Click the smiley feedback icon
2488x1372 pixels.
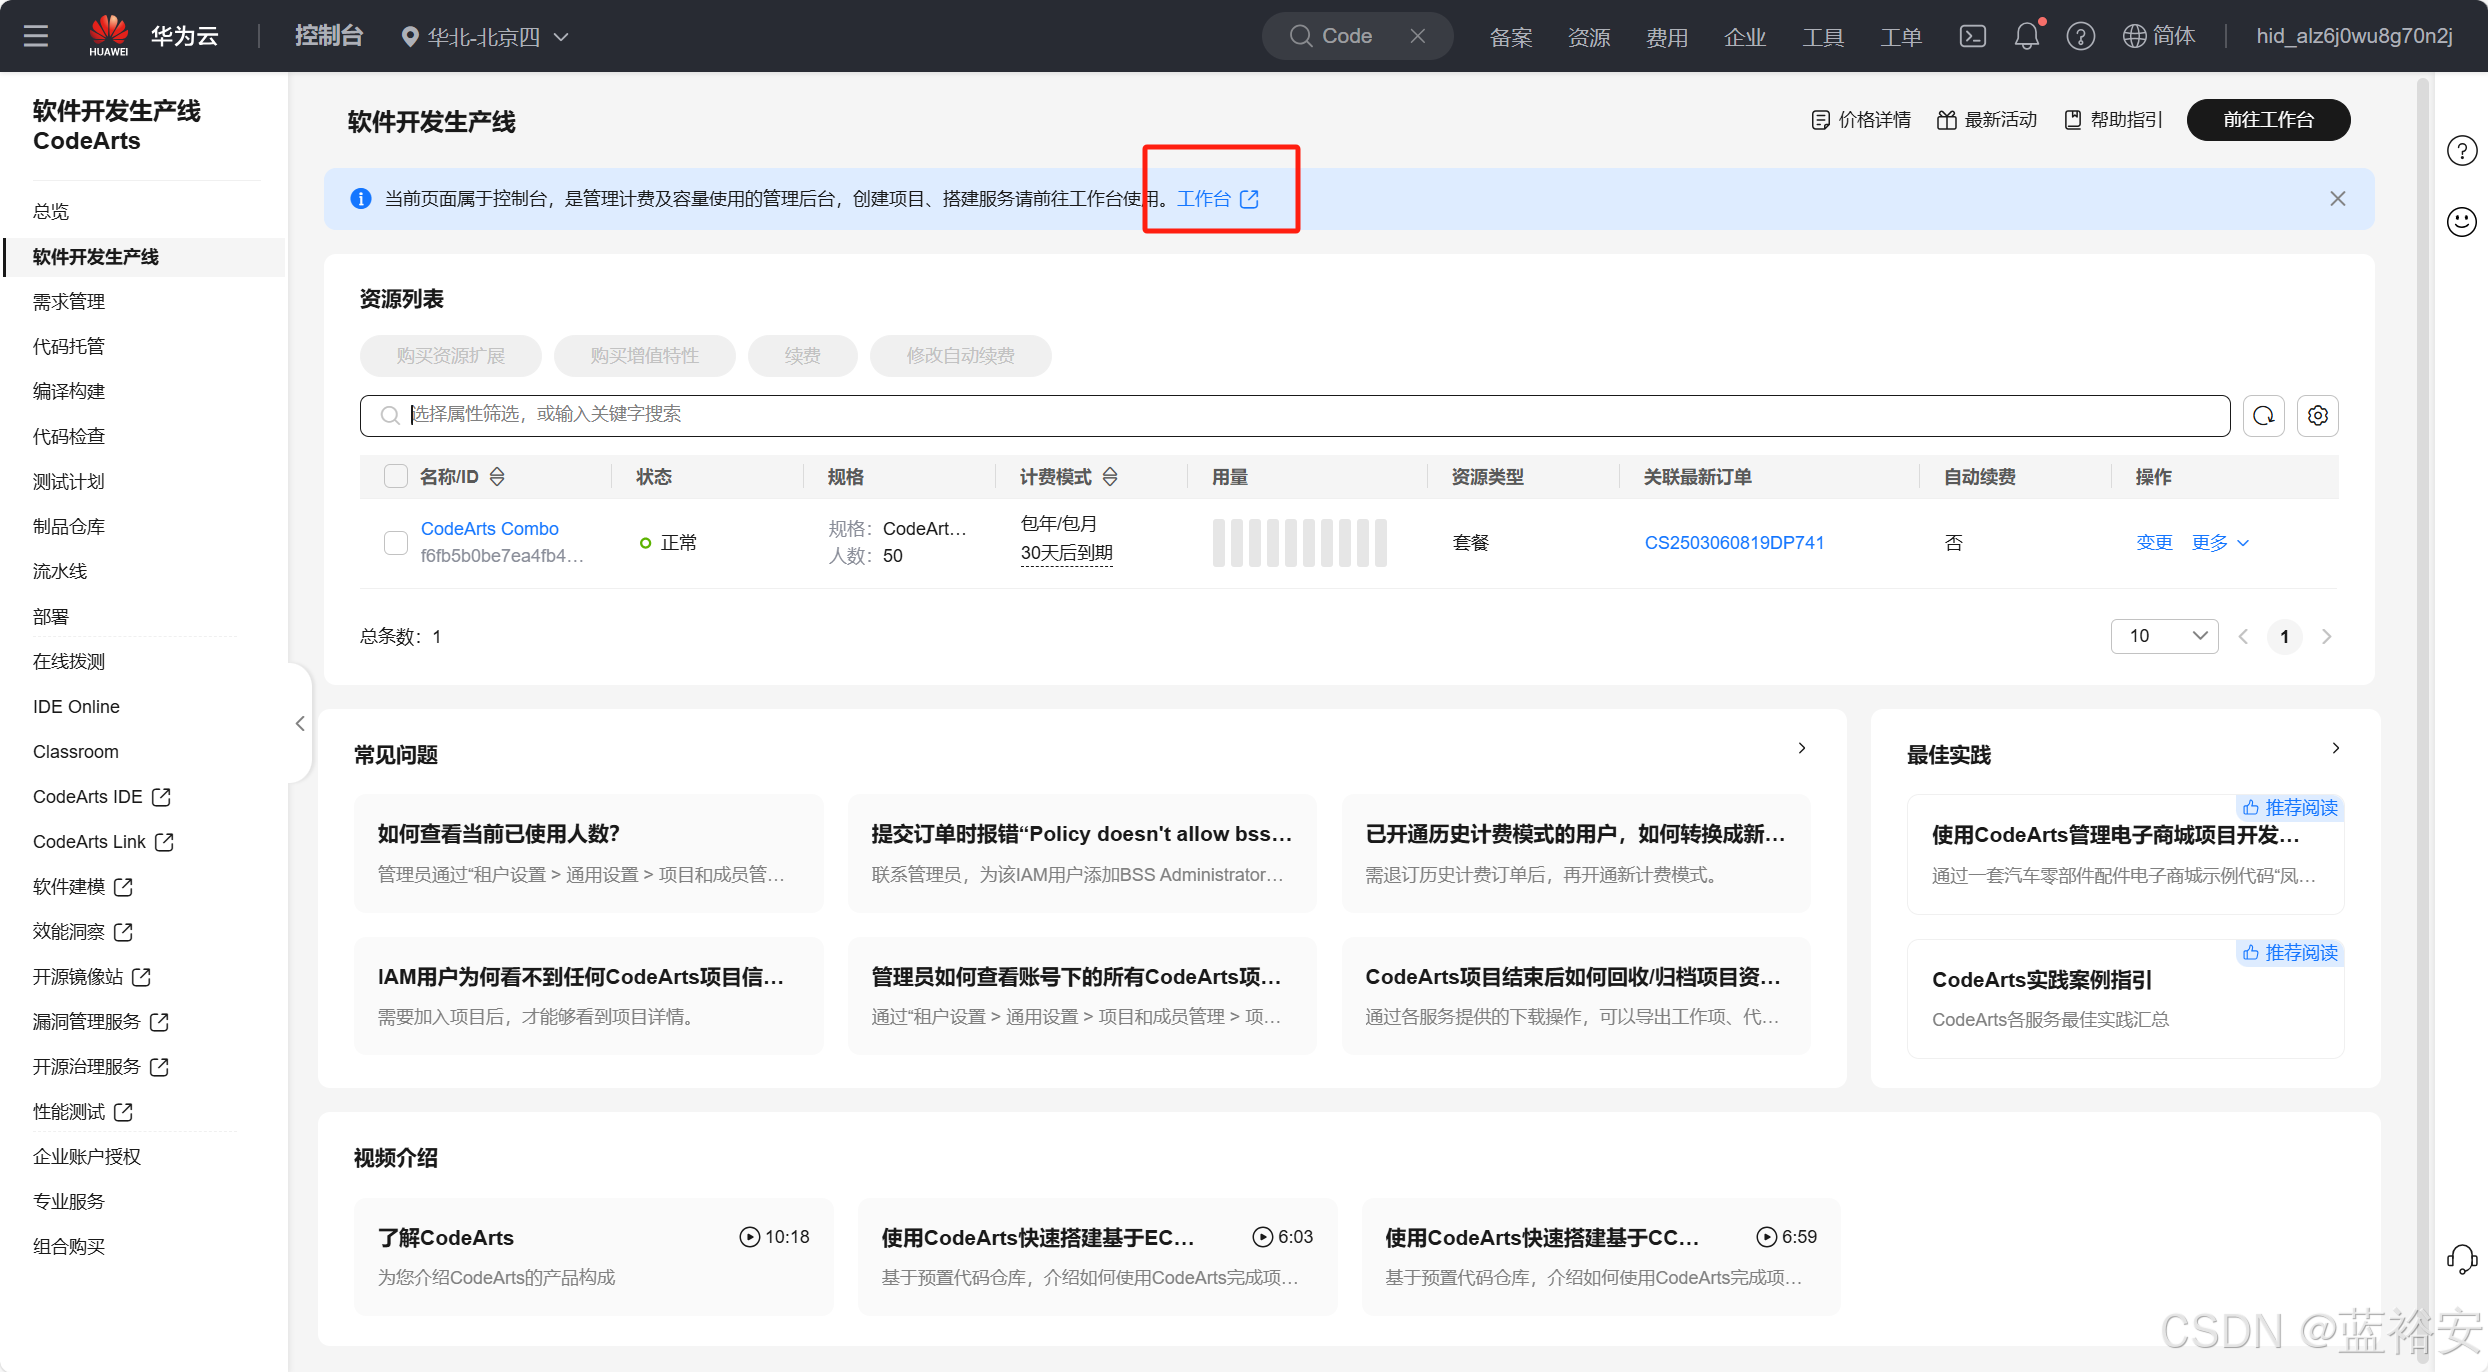[2461, 221]
